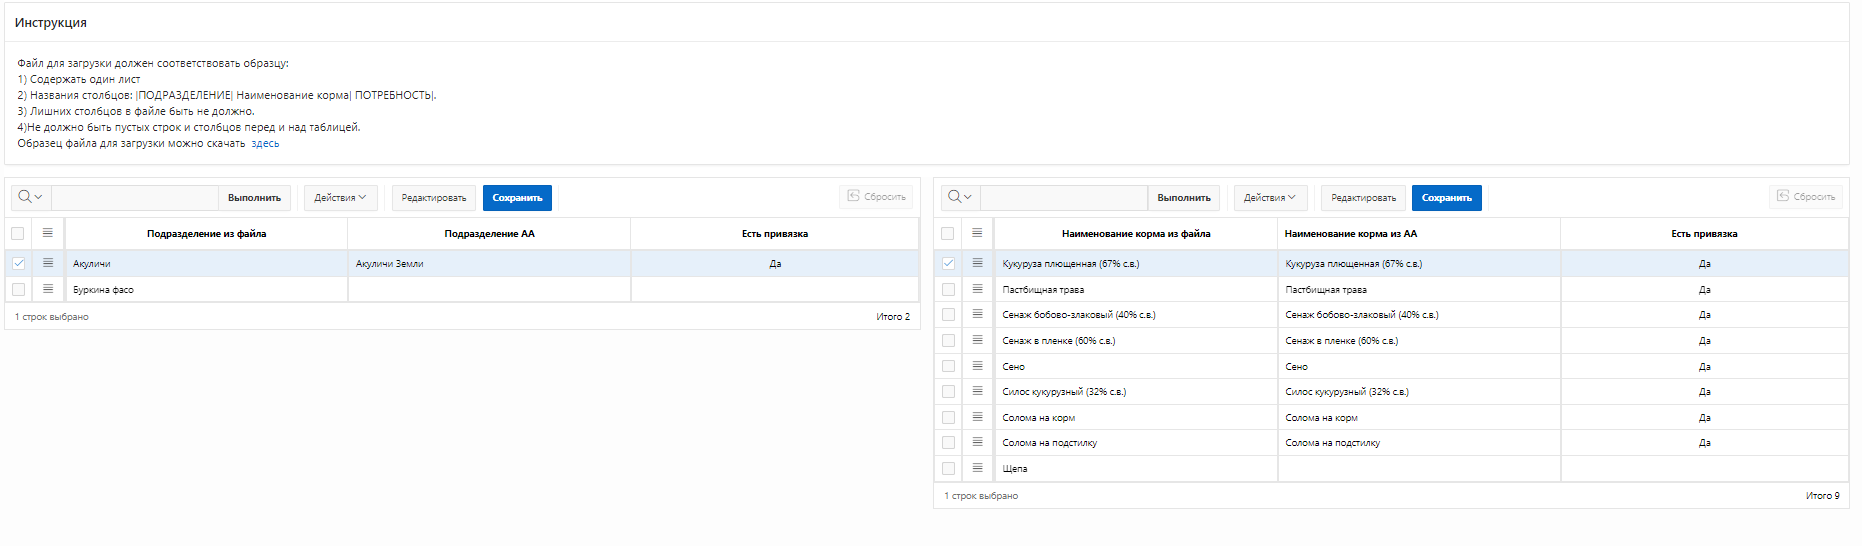Tick the checkbox for Силос кукурузный row
Image resolution: width=1862 pixels, height=546 pixels.
pos(948,392)
